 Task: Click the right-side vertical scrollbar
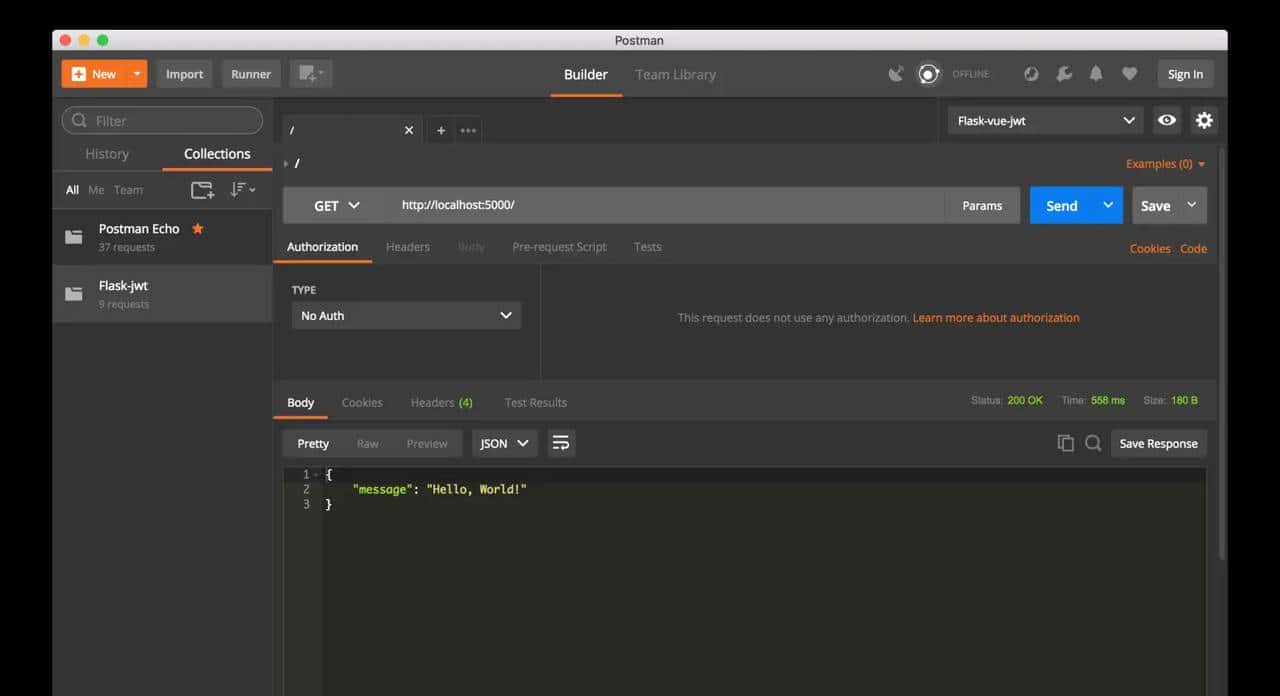point(1222,350)
